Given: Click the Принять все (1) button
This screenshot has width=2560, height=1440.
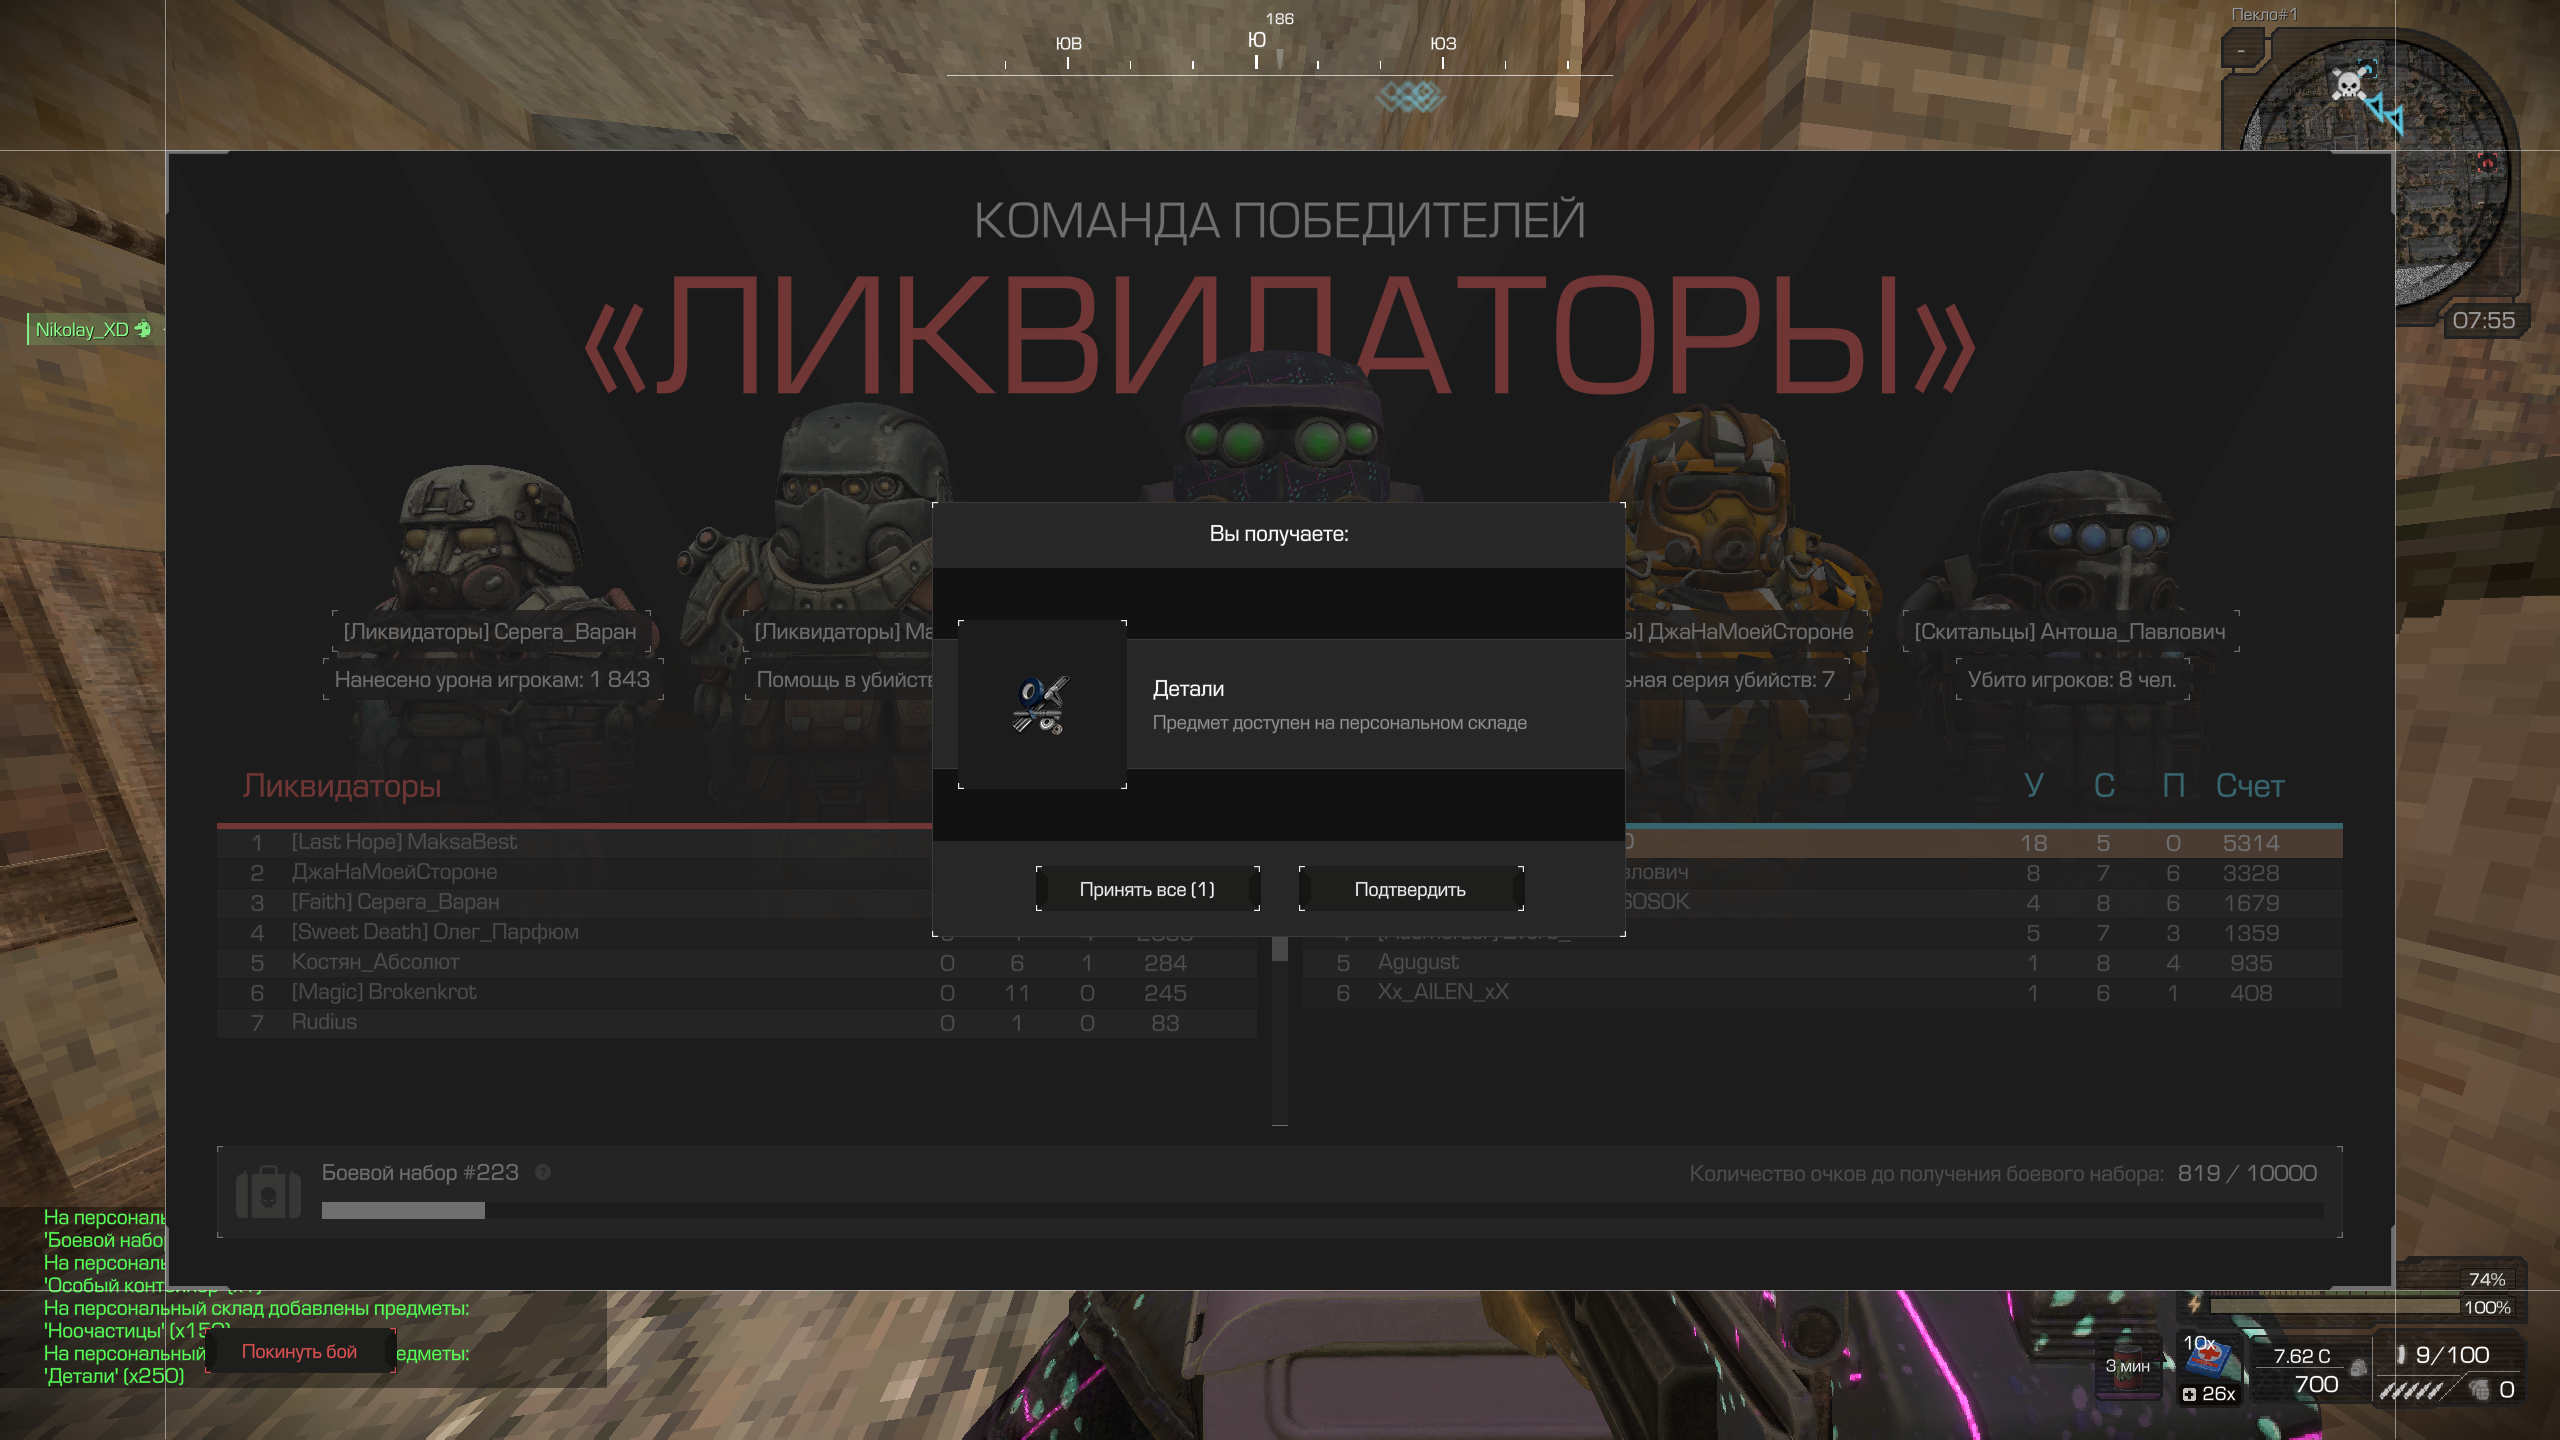Looking at the screenshot, I should point(1147,889).
